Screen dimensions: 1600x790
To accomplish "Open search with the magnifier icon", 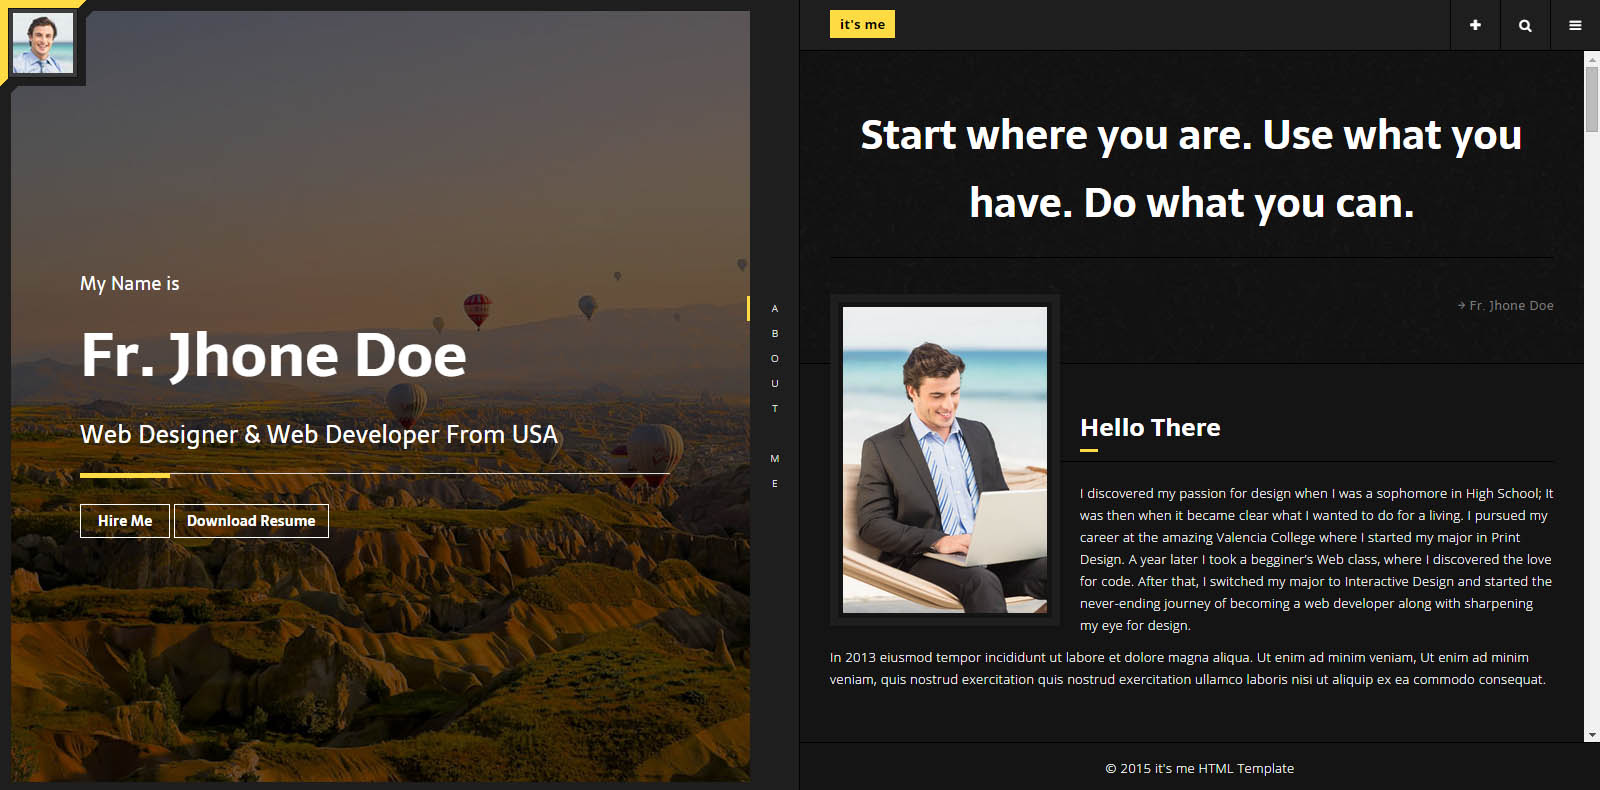I will [1525, 25].
